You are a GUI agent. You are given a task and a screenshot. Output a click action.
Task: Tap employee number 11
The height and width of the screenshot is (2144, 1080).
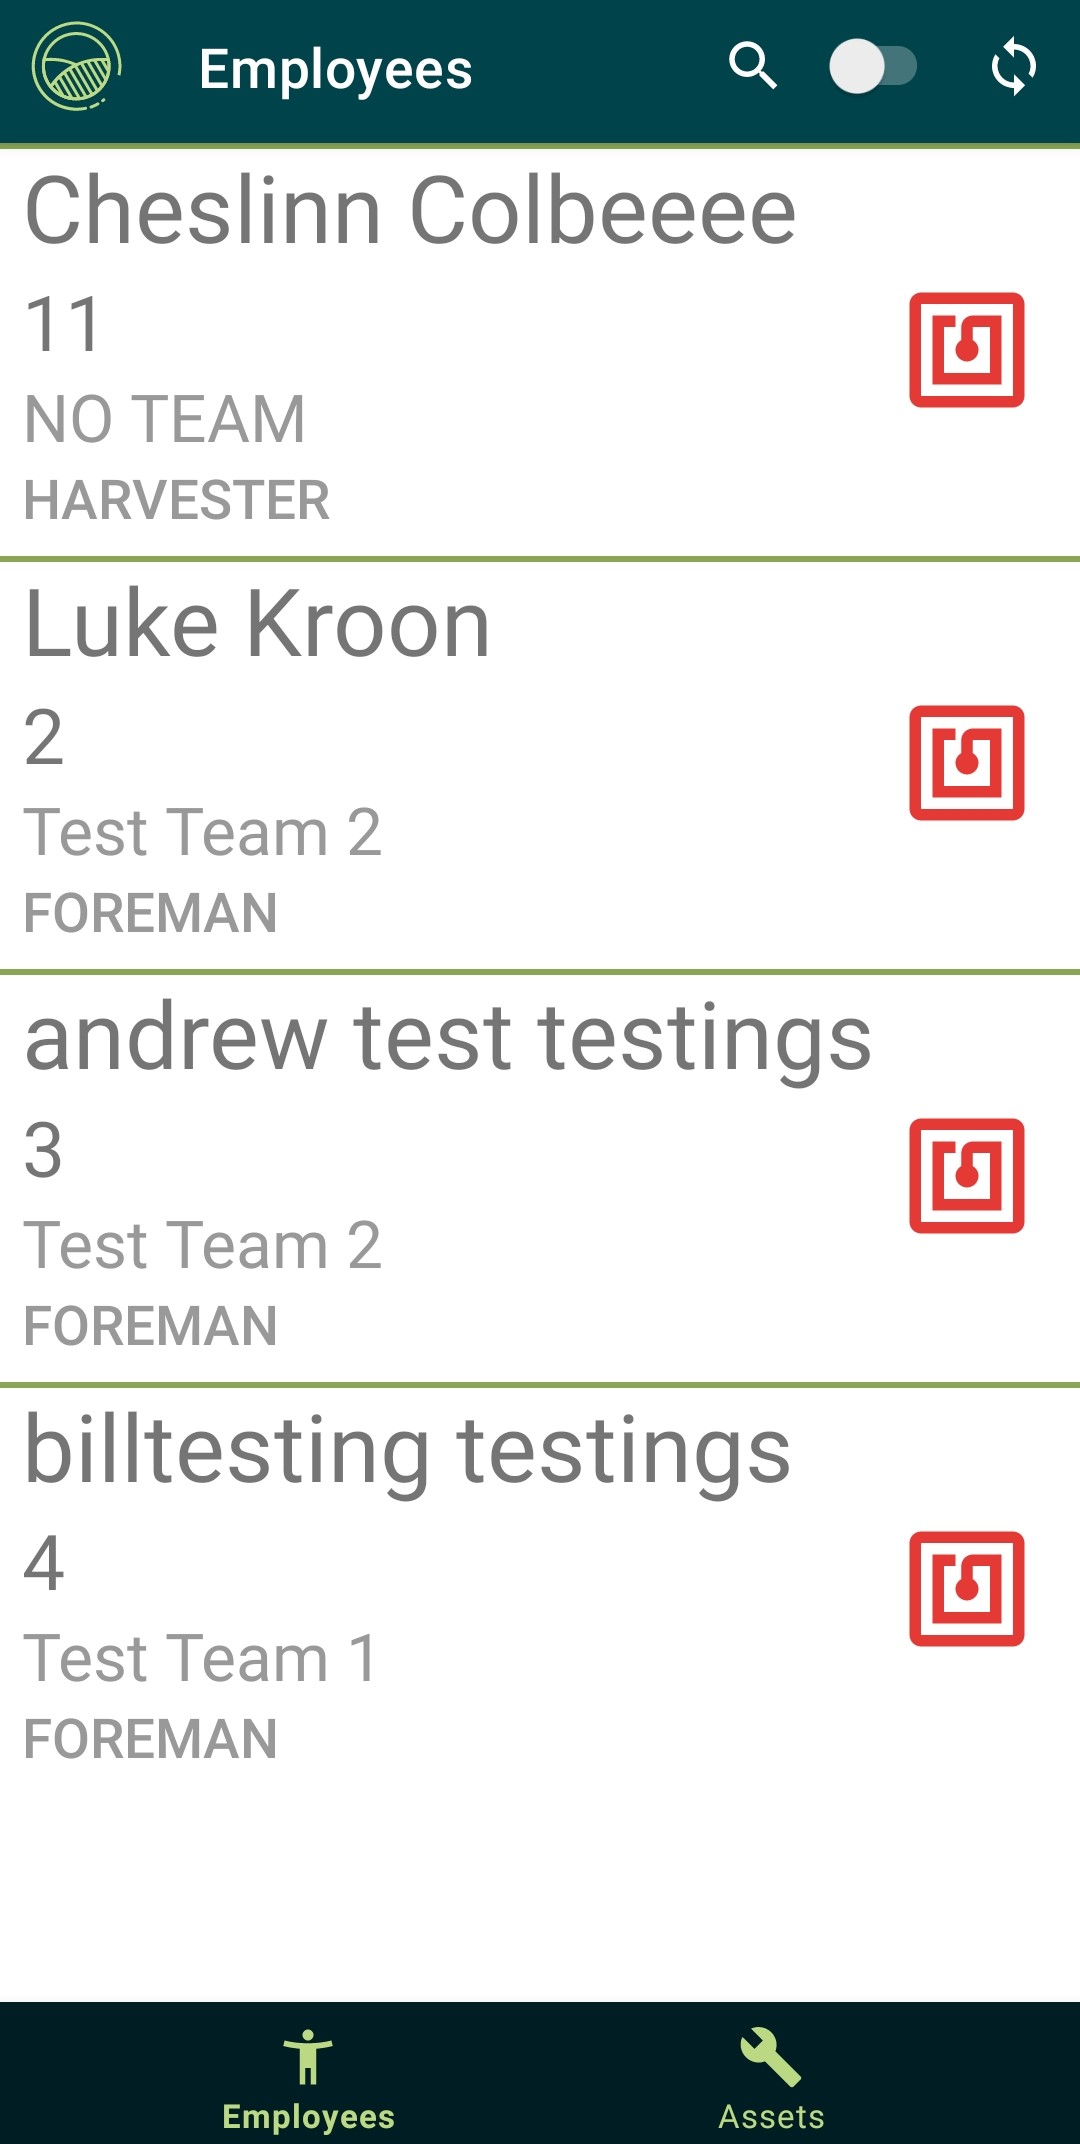(62, 325)
